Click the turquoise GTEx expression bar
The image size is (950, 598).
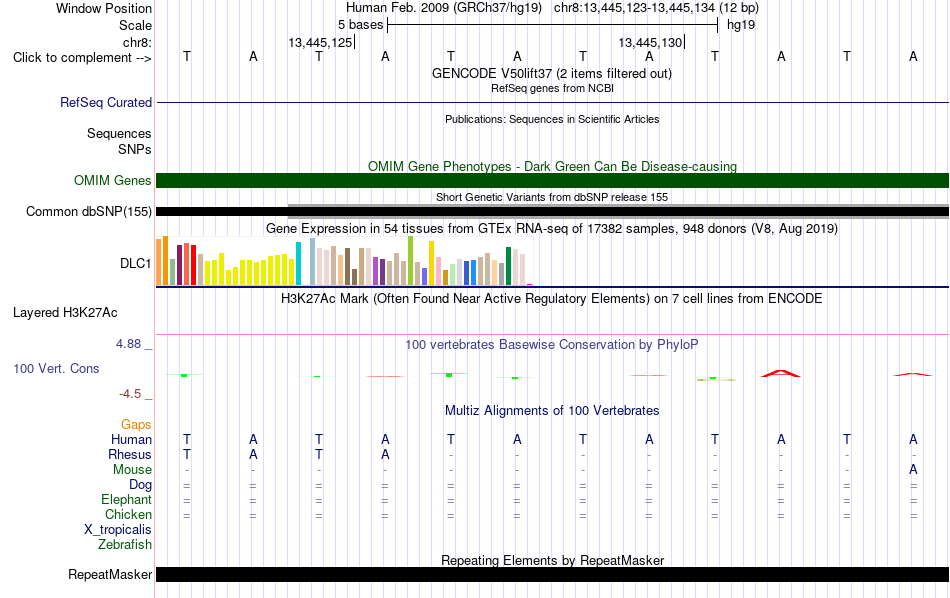(298, 264)
